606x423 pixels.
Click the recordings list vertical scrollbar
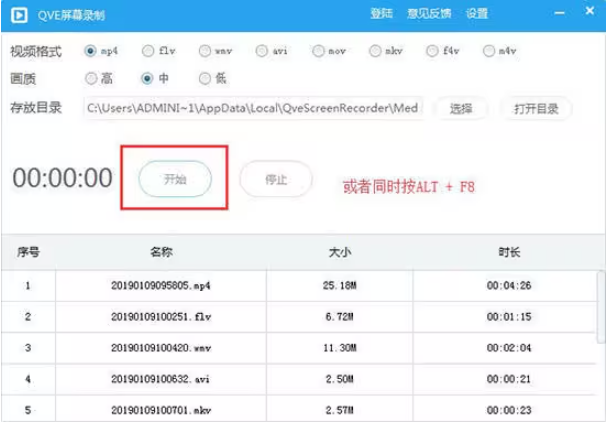tap(600, 307)
